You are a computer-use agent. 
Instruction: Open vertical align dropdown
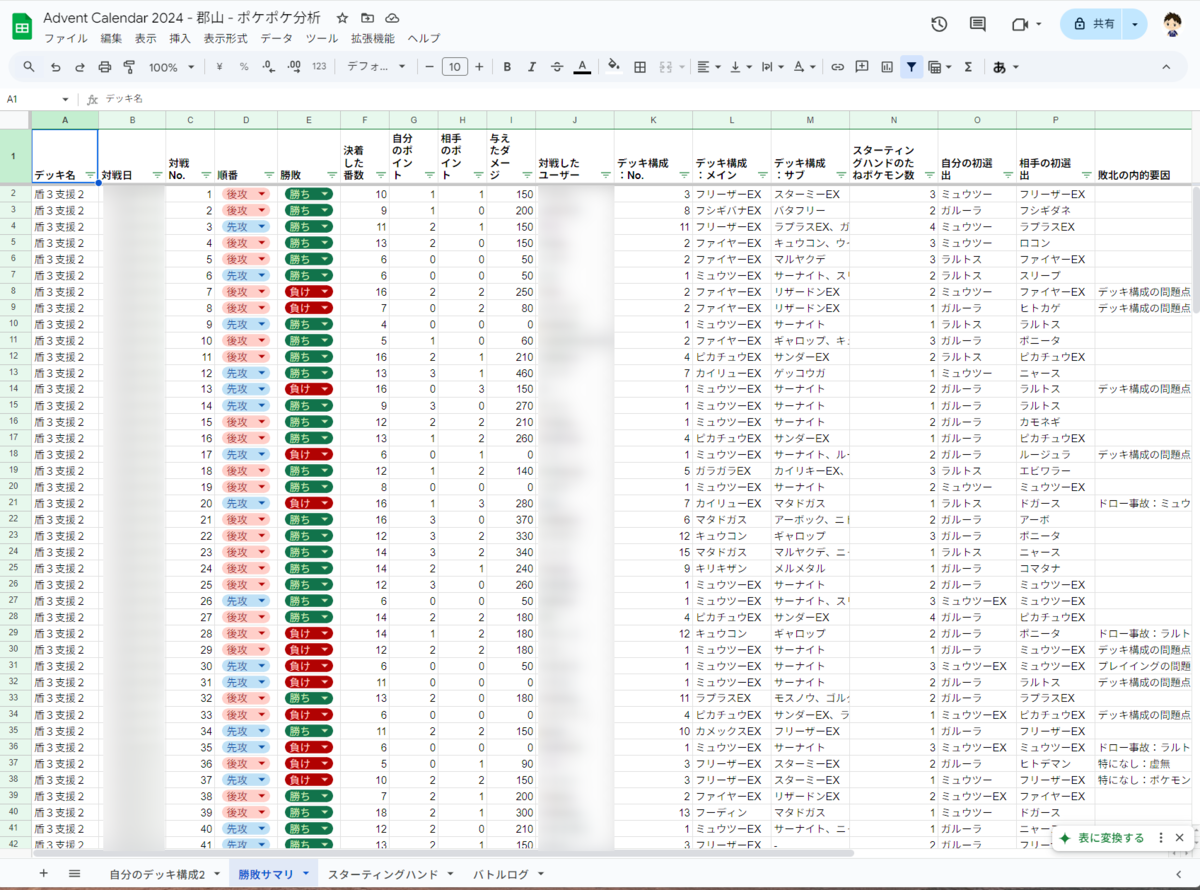[740, 67]
